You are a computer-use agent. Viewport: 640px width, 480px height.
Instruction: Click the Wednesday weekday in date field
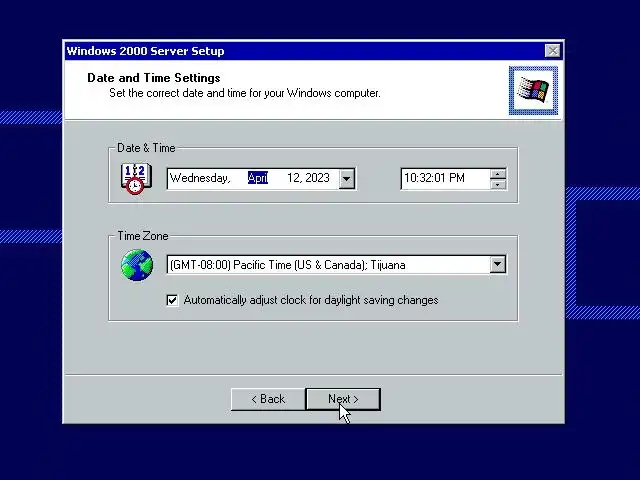(200, 178)
